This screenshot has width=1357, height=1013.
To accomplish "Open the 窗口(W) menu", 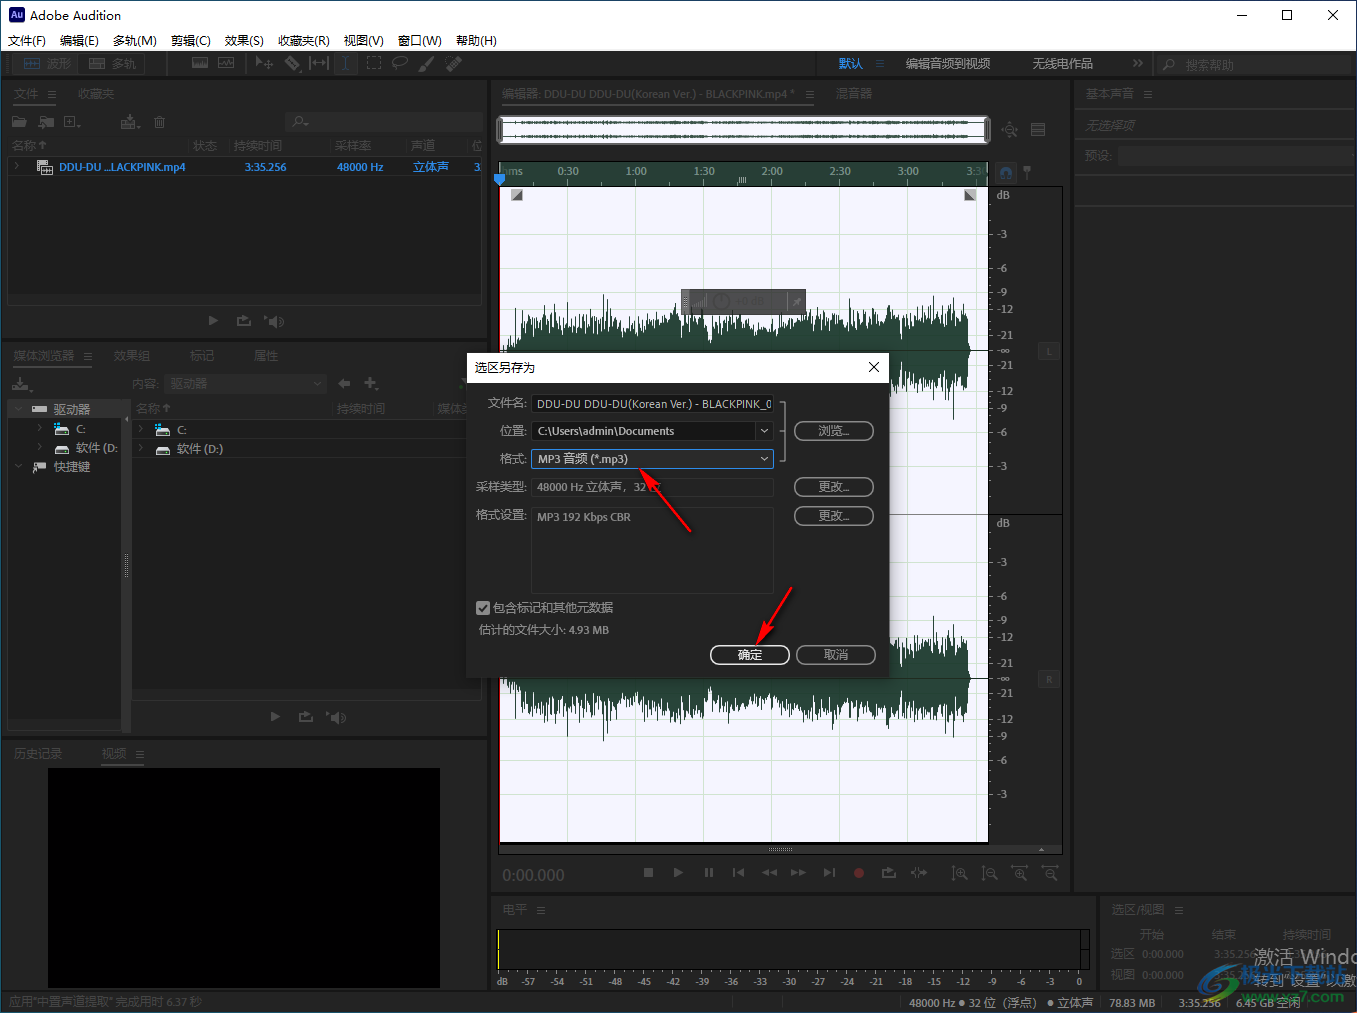I will [420, 41].
